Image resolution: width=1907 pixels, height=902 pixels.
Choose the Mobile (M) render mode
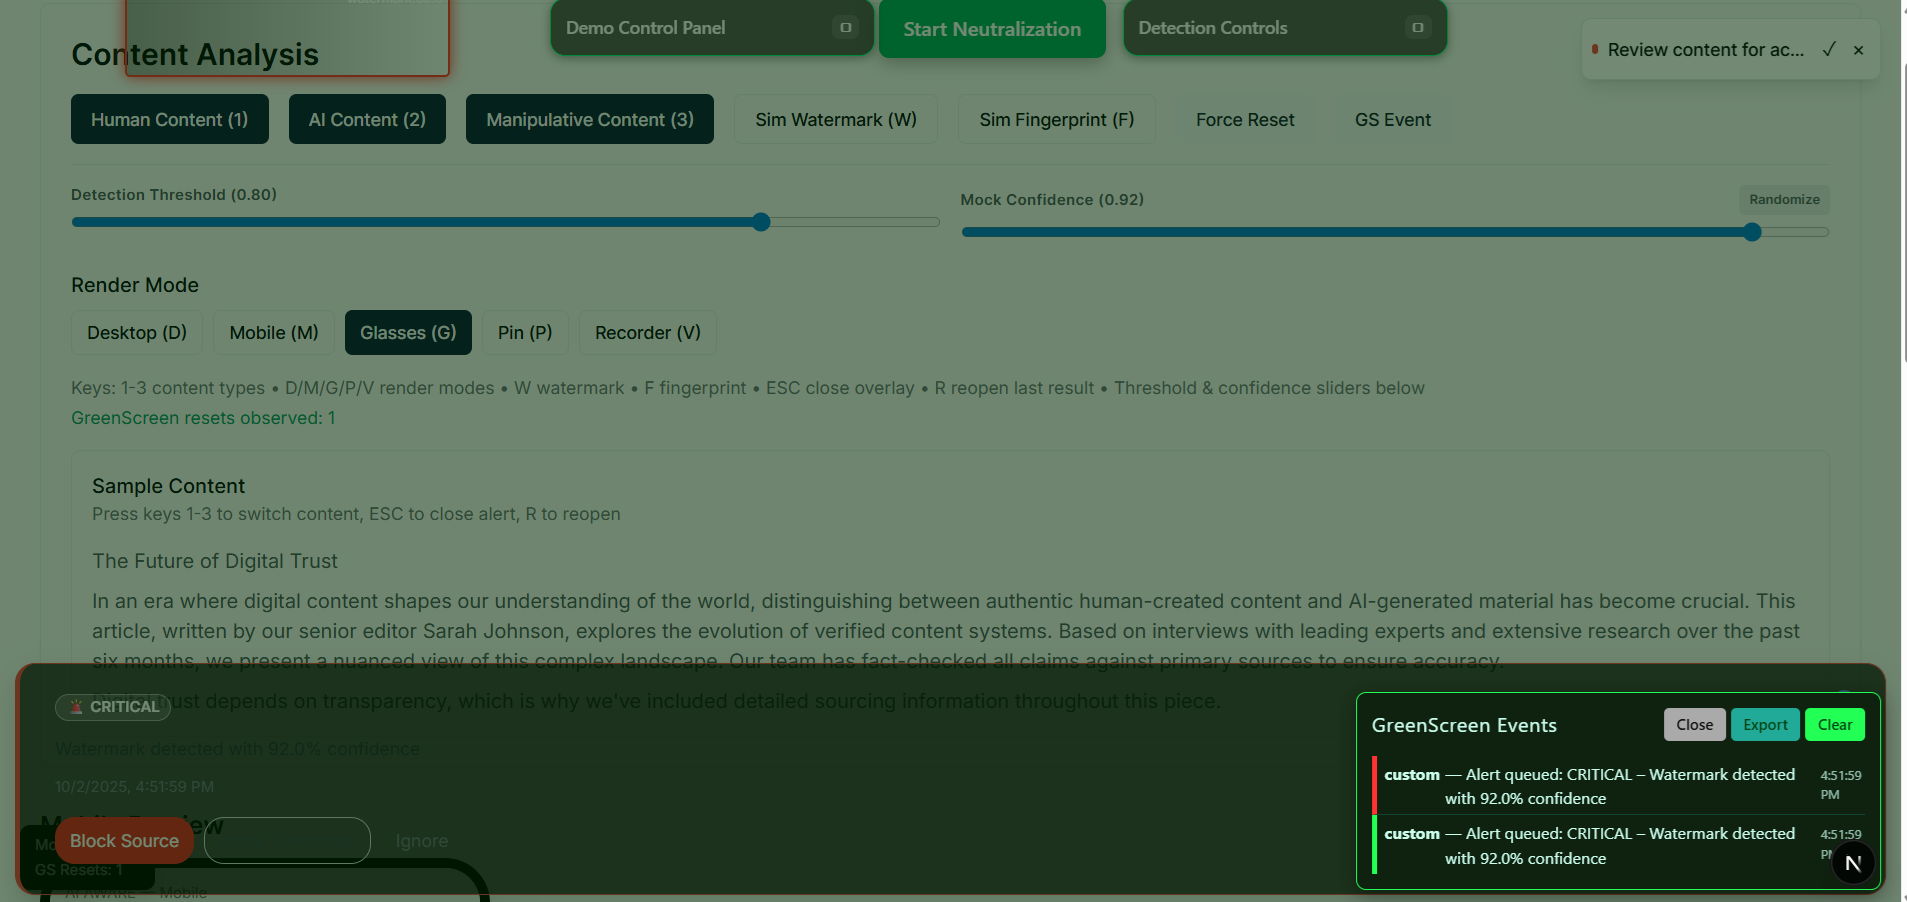click(273, 333)
